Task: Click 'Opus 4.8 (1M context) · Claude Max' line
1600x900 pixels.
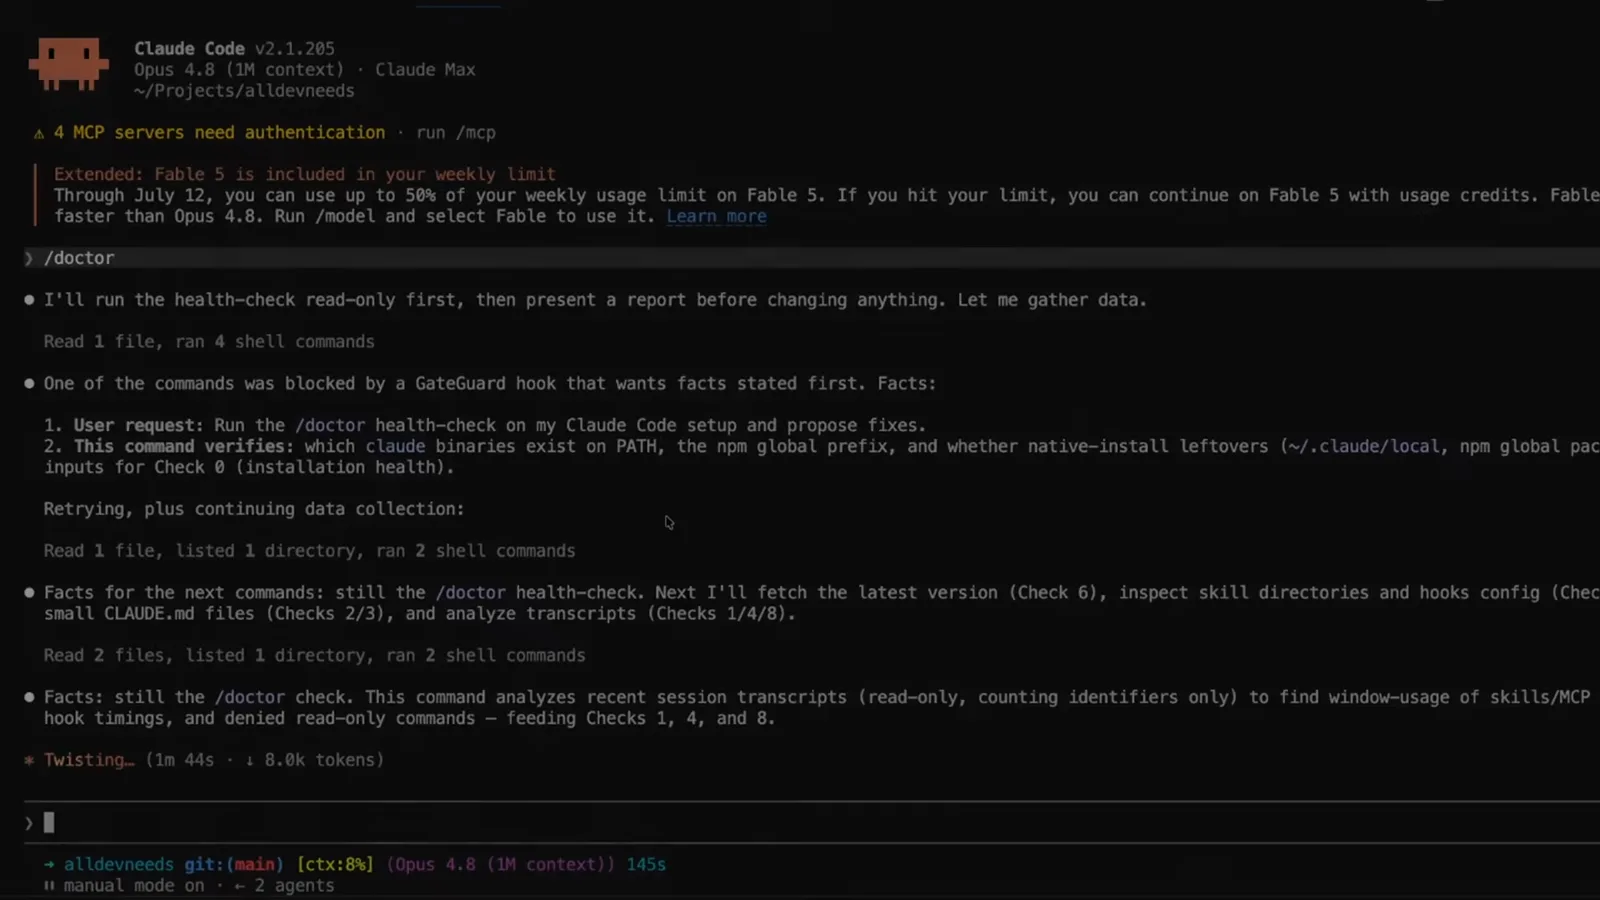Action: pyautogui.click(x=304, y=70)
